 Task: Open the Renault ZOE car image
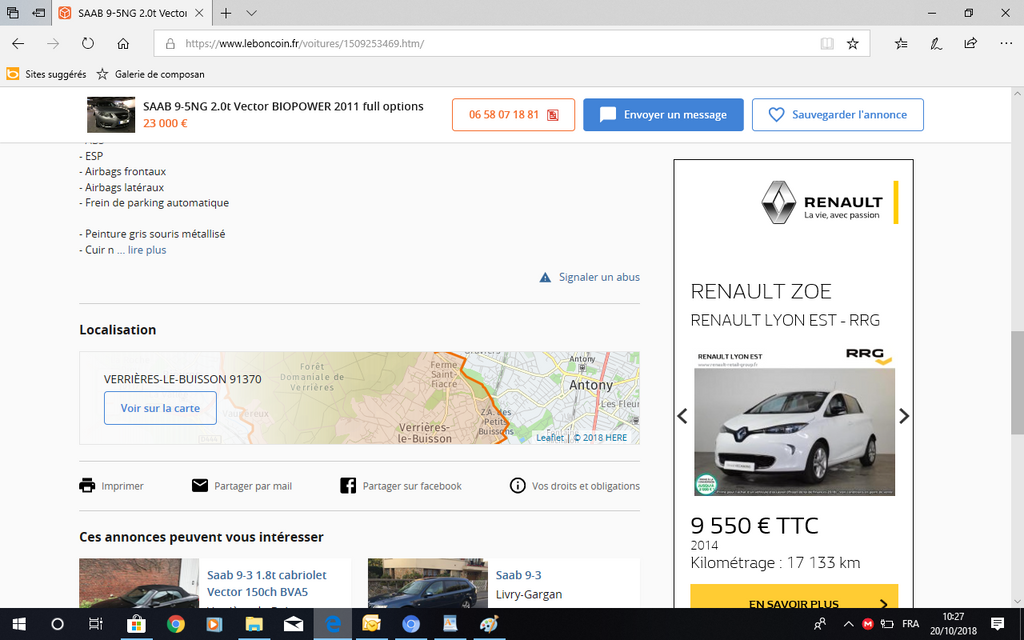pyautogui.click(x=794, y=431)
